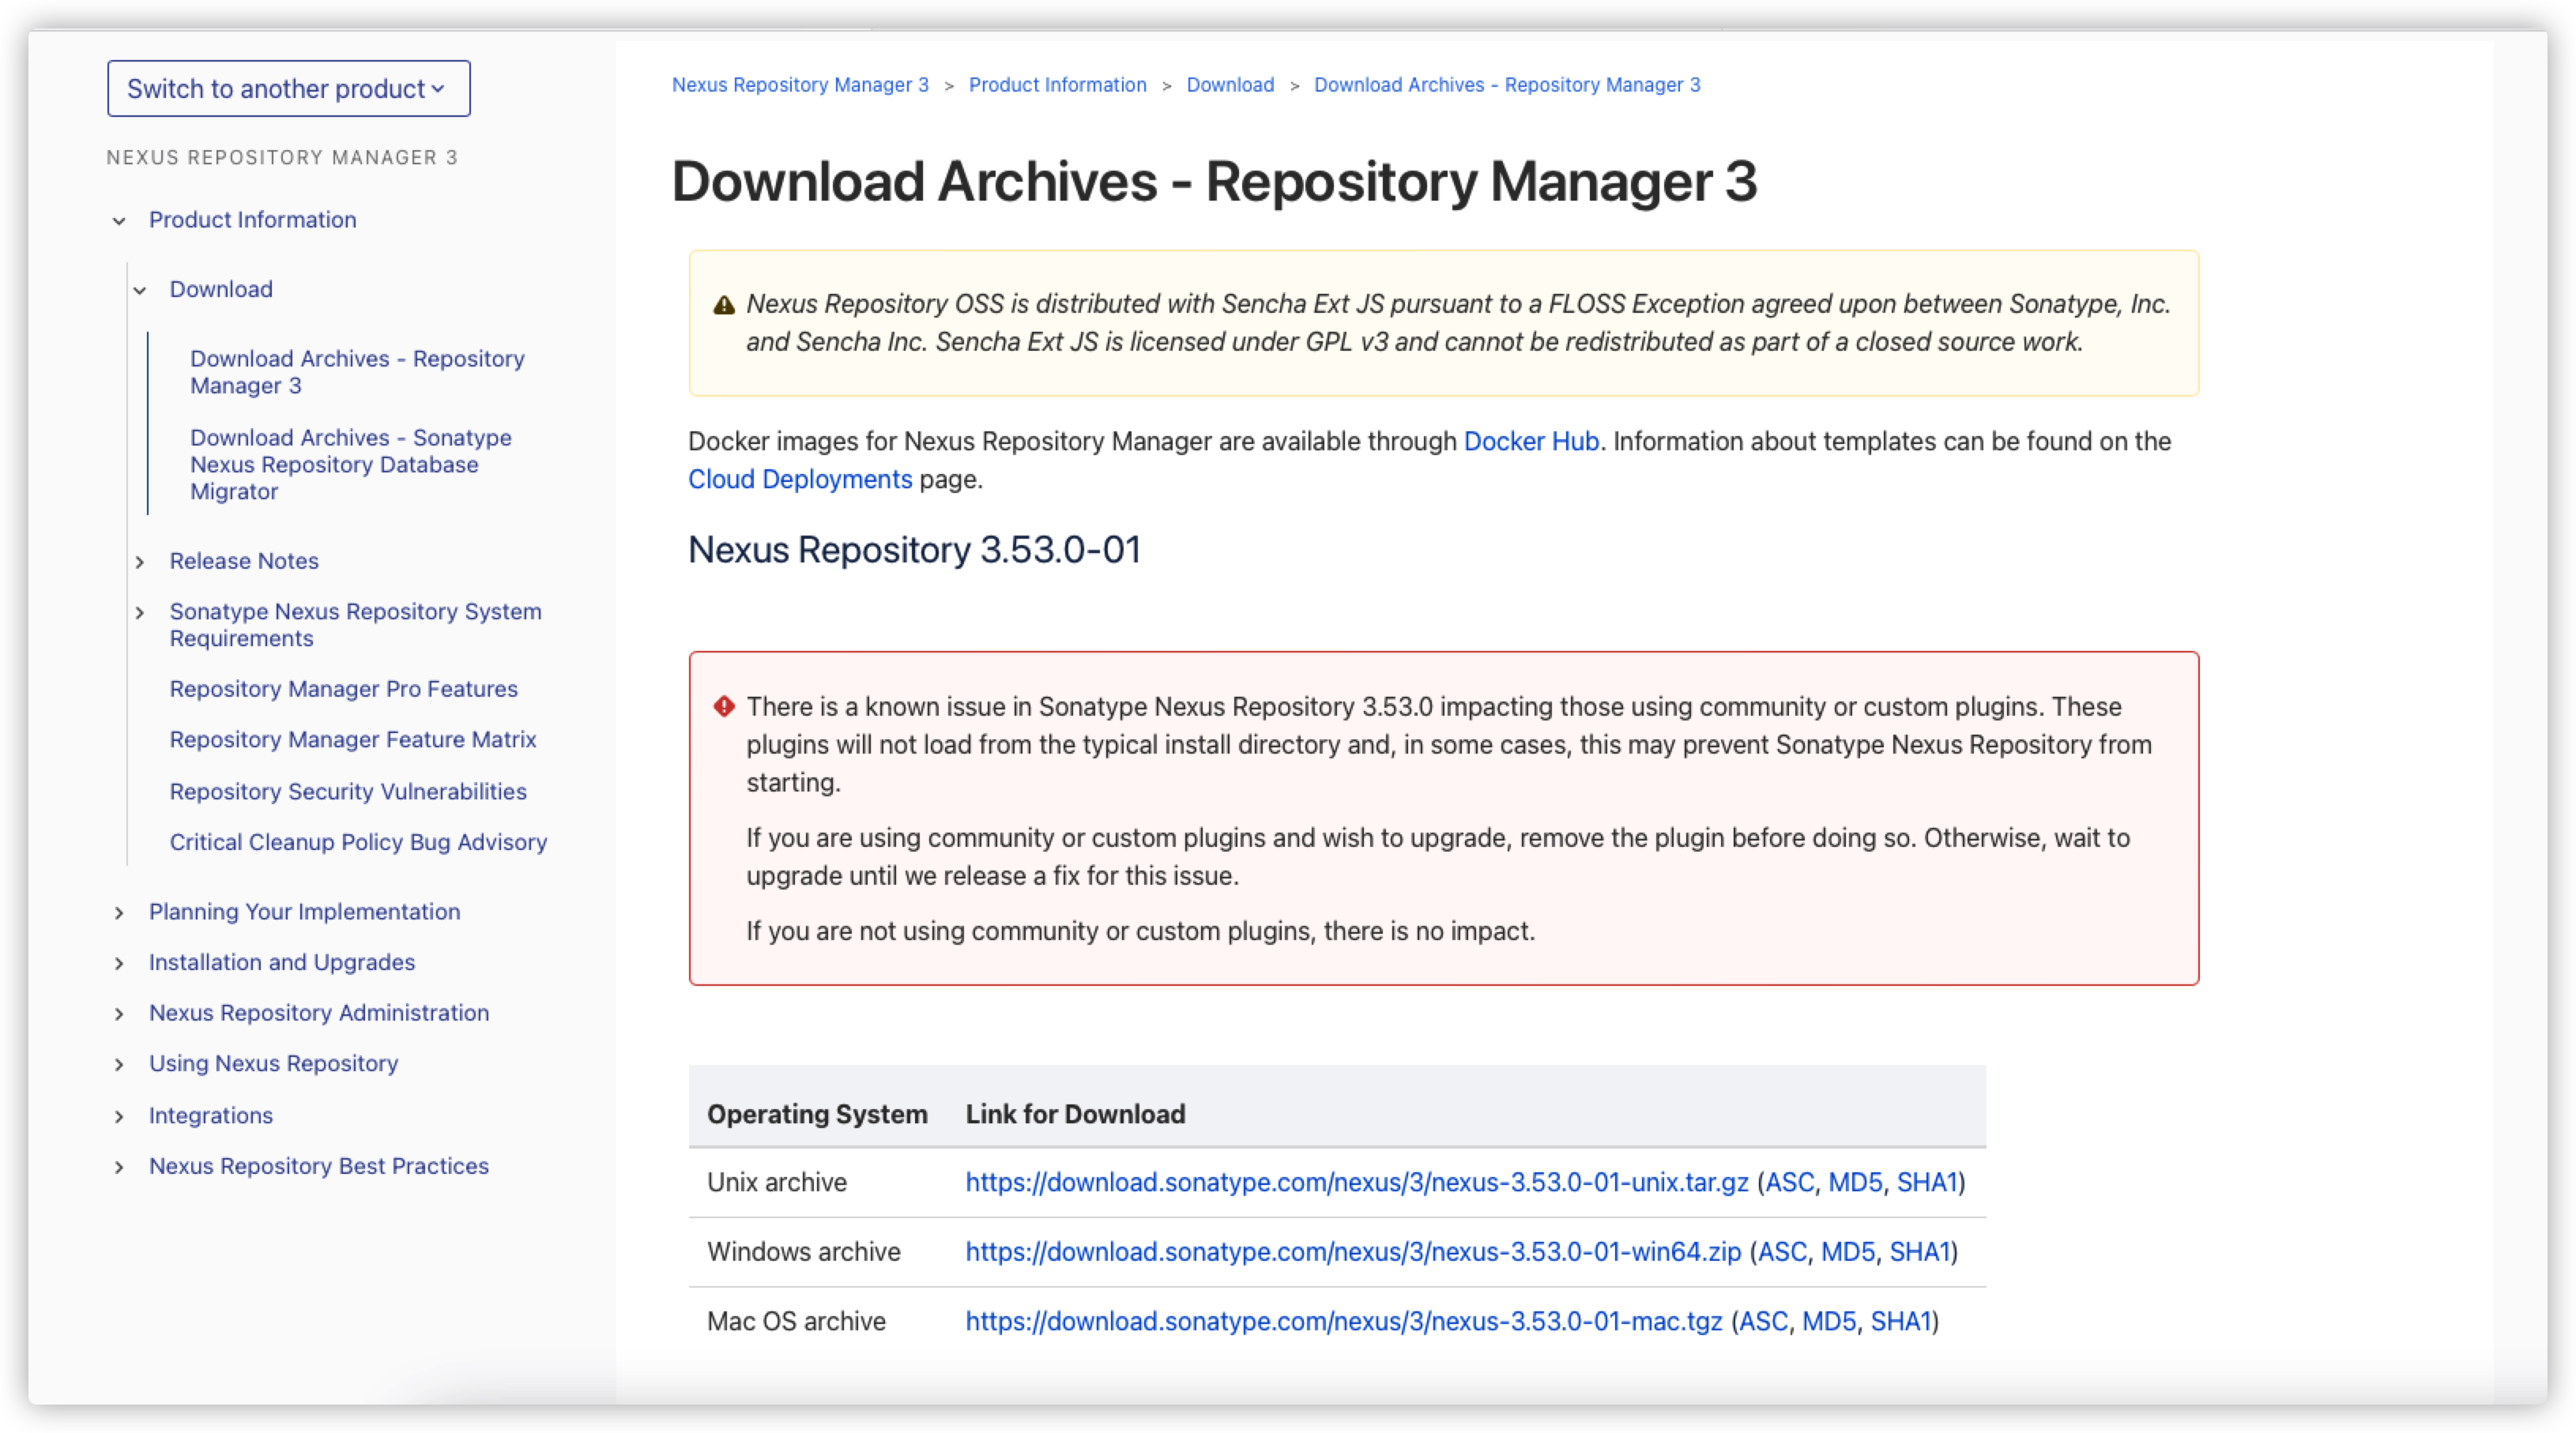The width and height of the screenshot is (2576, 1433).
Task: Open the Download sidebar item
Action: pyautogui.click(x=221, y=289)
